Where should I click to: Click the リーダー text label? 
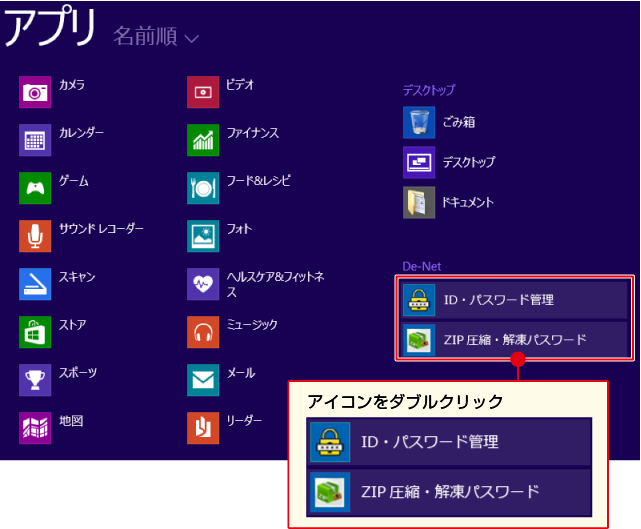pyautogui.click(x=244, y=421)
